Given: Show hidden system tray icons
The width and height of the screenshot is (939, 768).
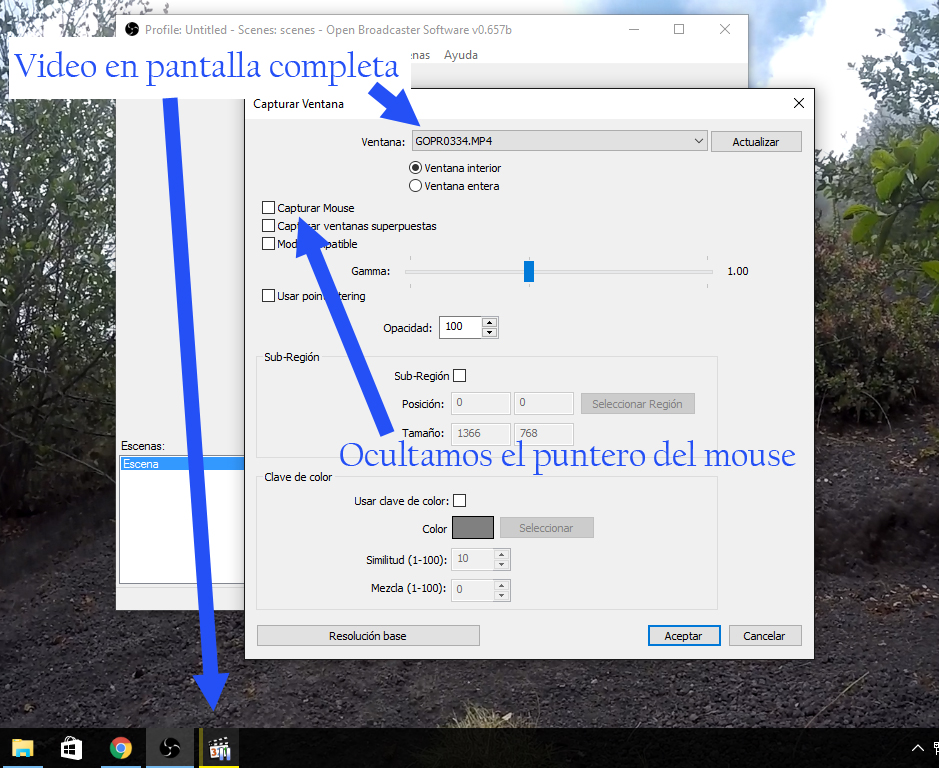Looking at the screenshot, I should click(917, 748).
